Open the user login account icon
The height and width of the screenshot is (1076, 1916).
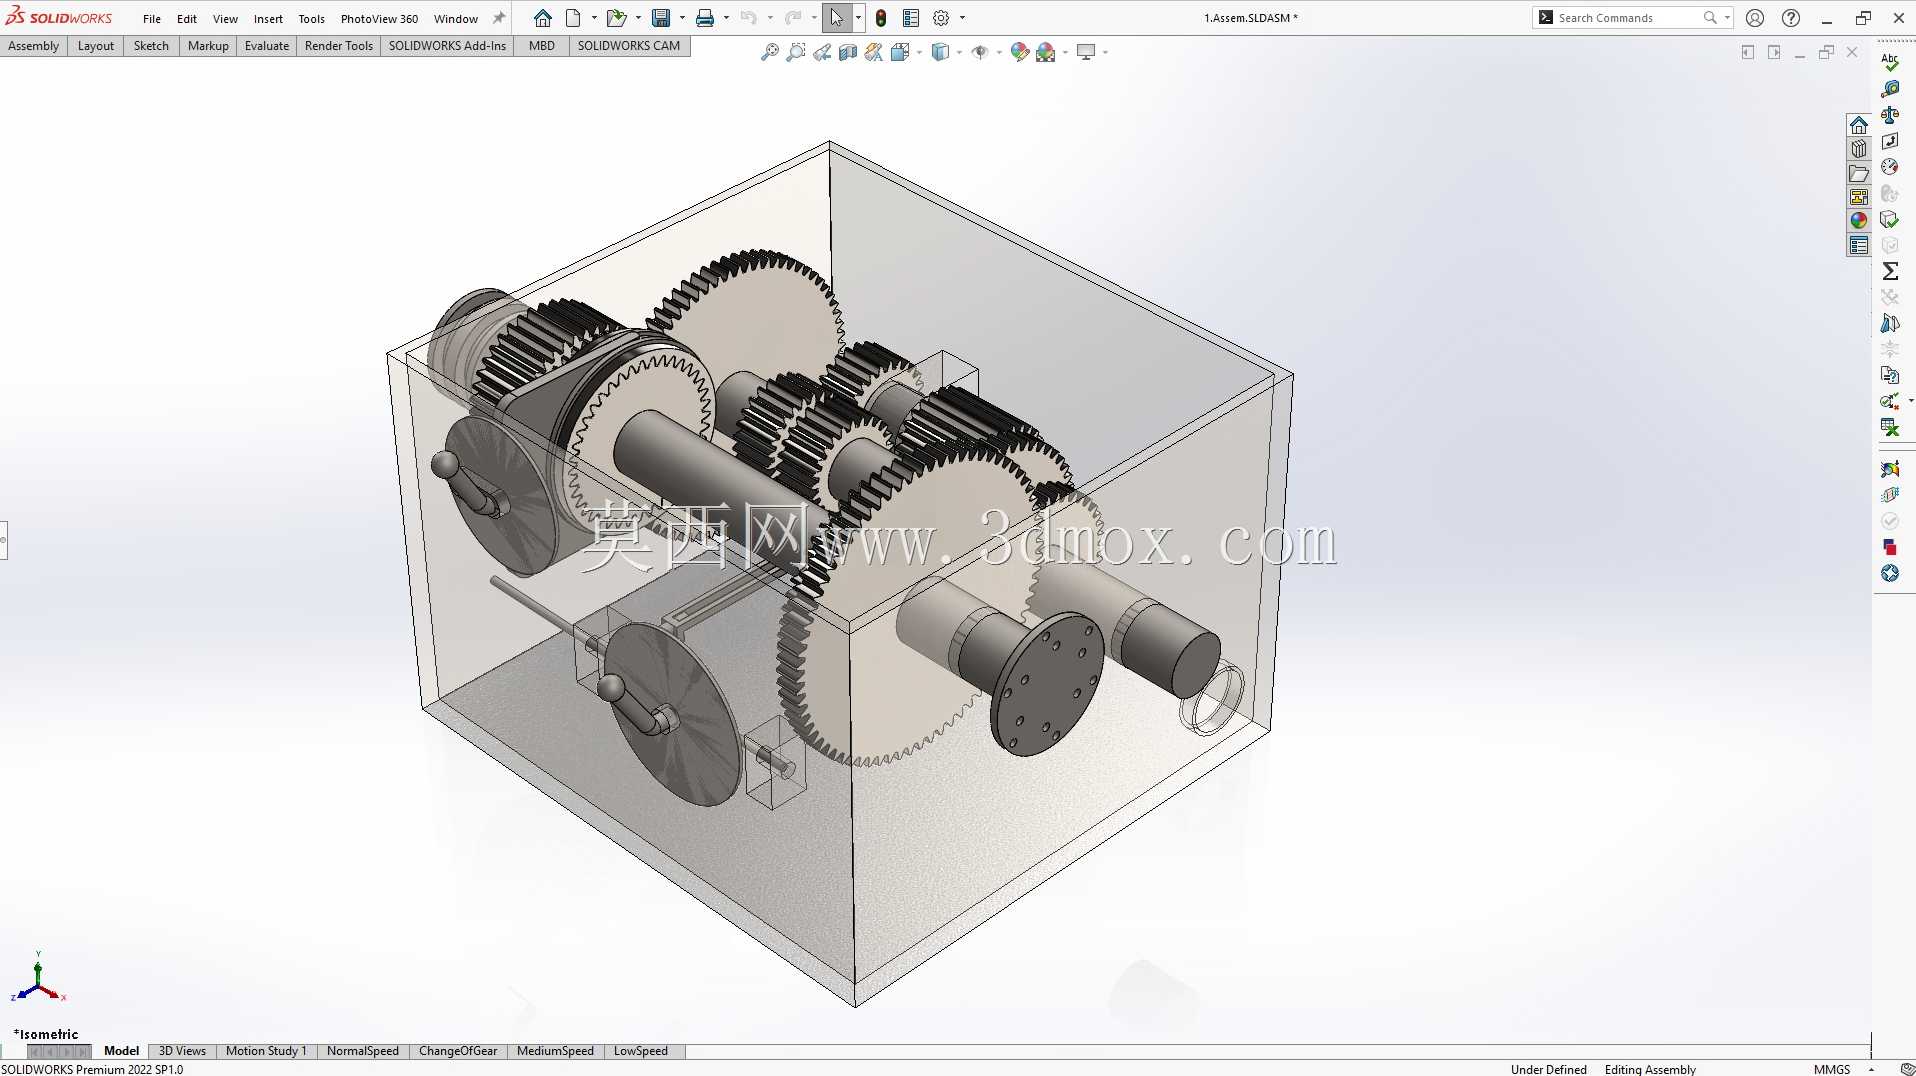coord(1754,18)
